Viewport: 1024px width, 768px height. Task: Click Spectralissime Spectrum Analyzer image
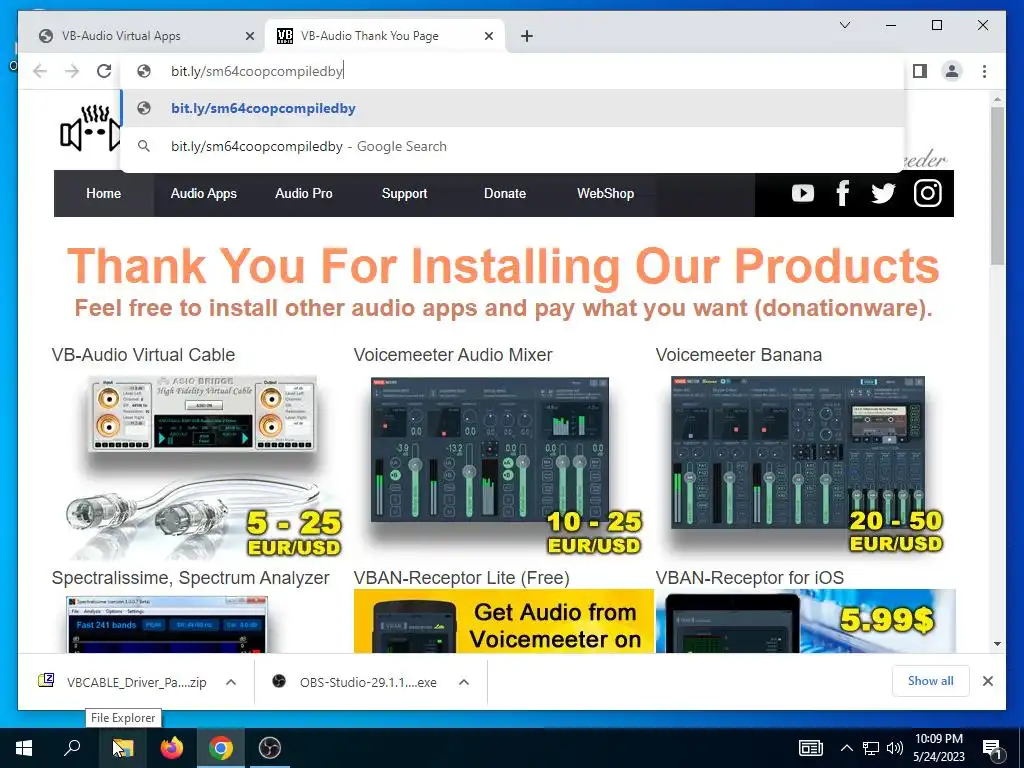[167, 624]
